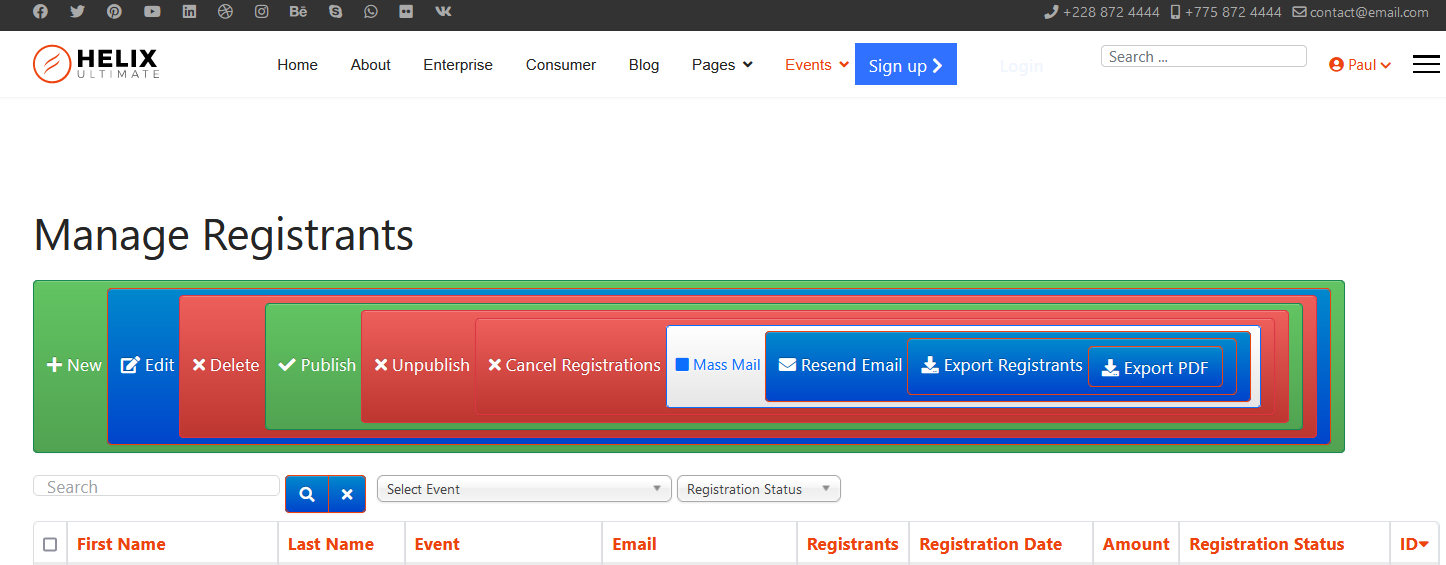The image size is (1446, 565).
Task: Open the Select Event dropdown
Action: click(x=524, y=489)
